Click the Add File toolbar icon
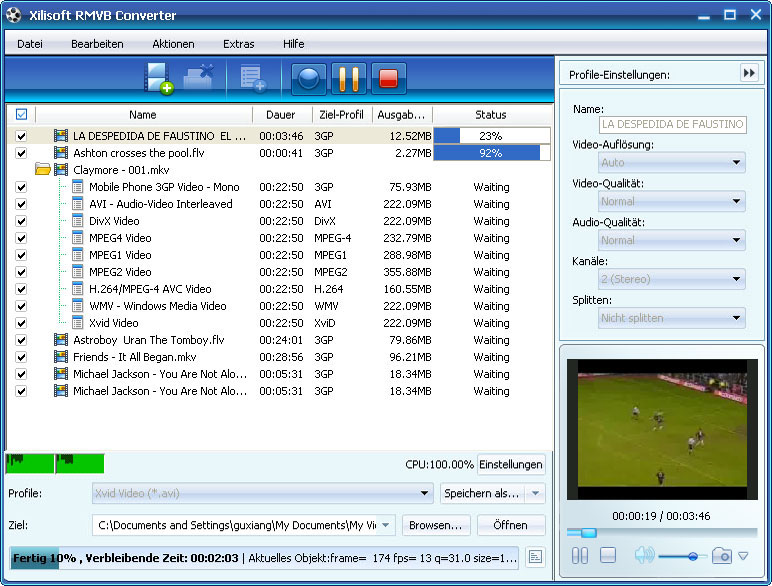This screenshot has height=586, width=772. [159, 78]
